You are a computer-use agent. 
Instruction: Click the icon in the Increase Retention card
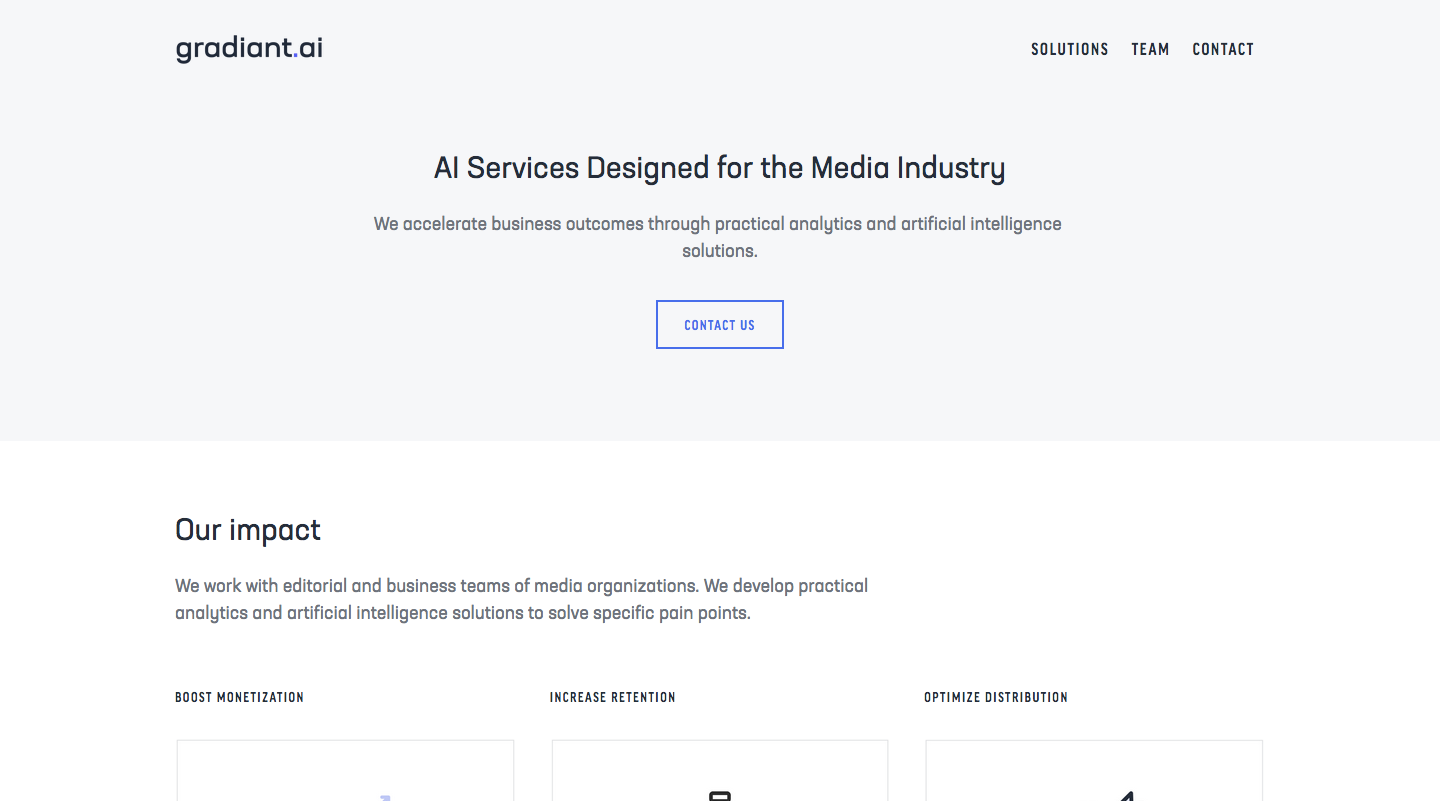[x=720, y=796]
